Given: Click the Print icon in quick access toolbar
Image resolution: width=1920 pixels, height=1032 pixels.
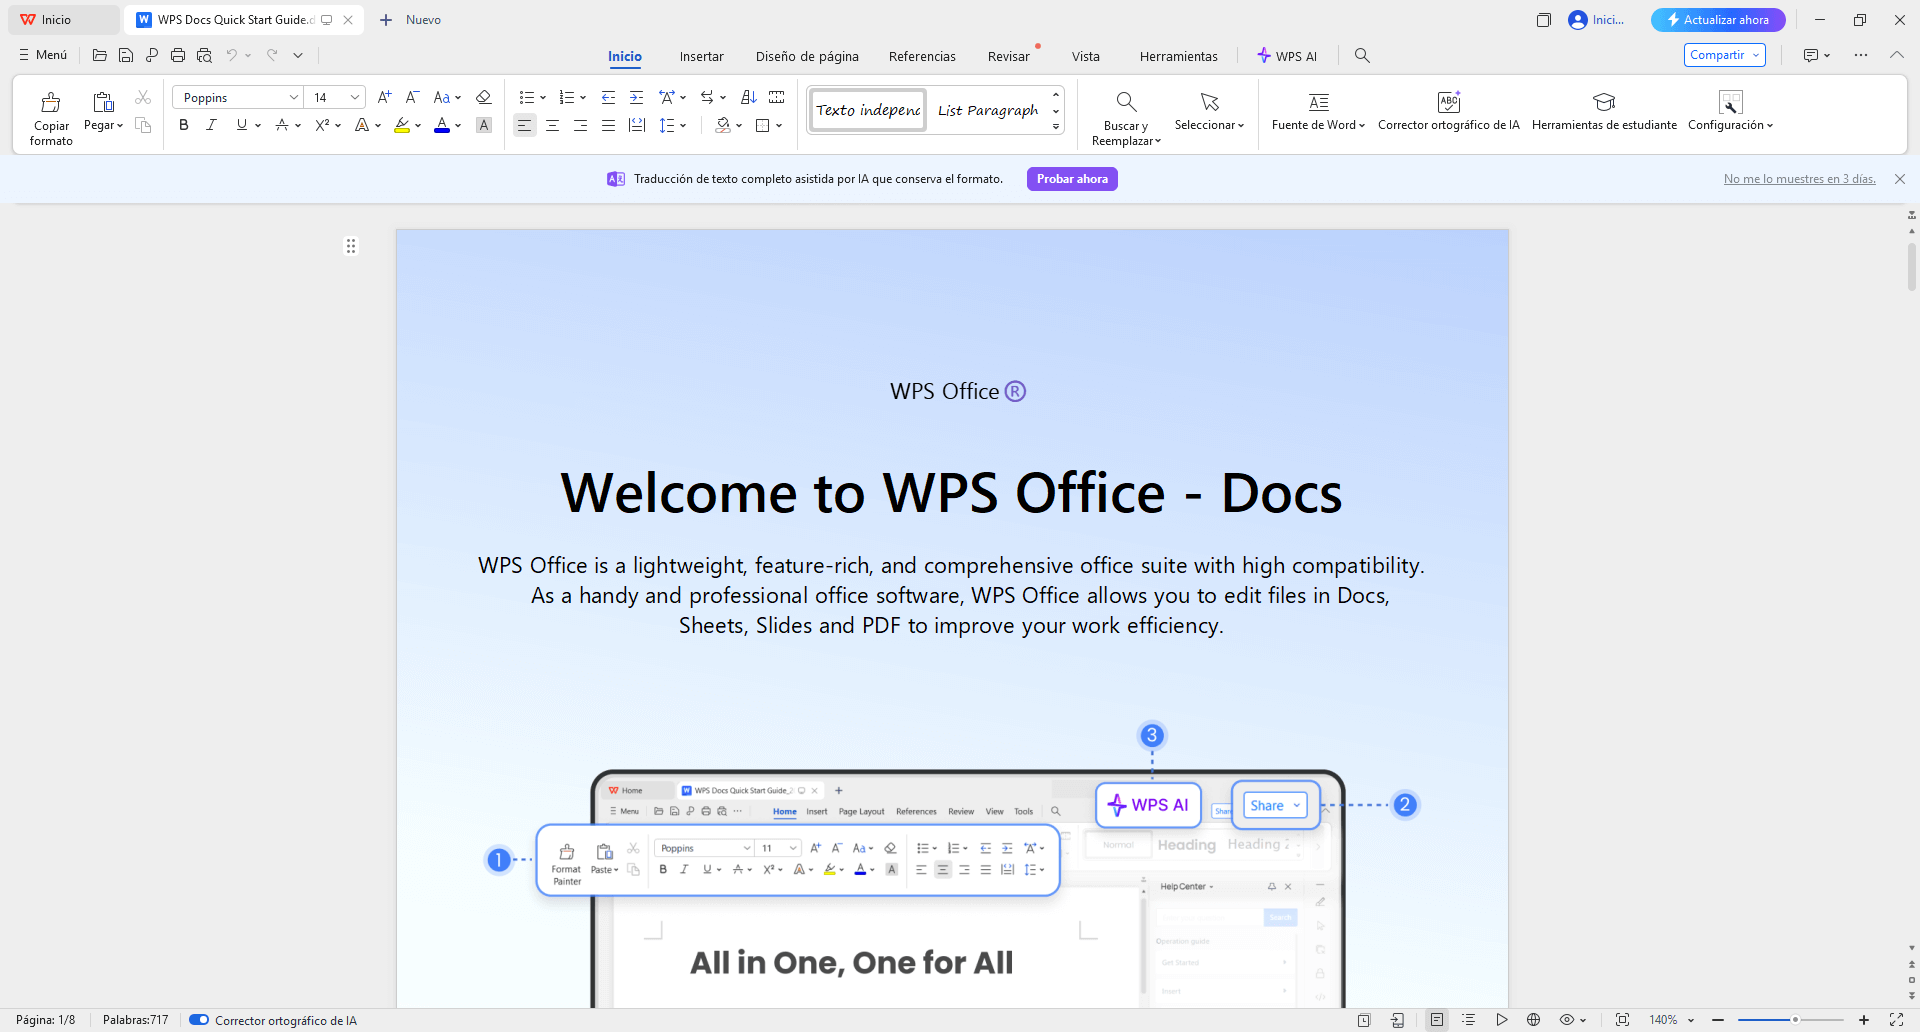Looking at the screenshot, I should 178,55.
